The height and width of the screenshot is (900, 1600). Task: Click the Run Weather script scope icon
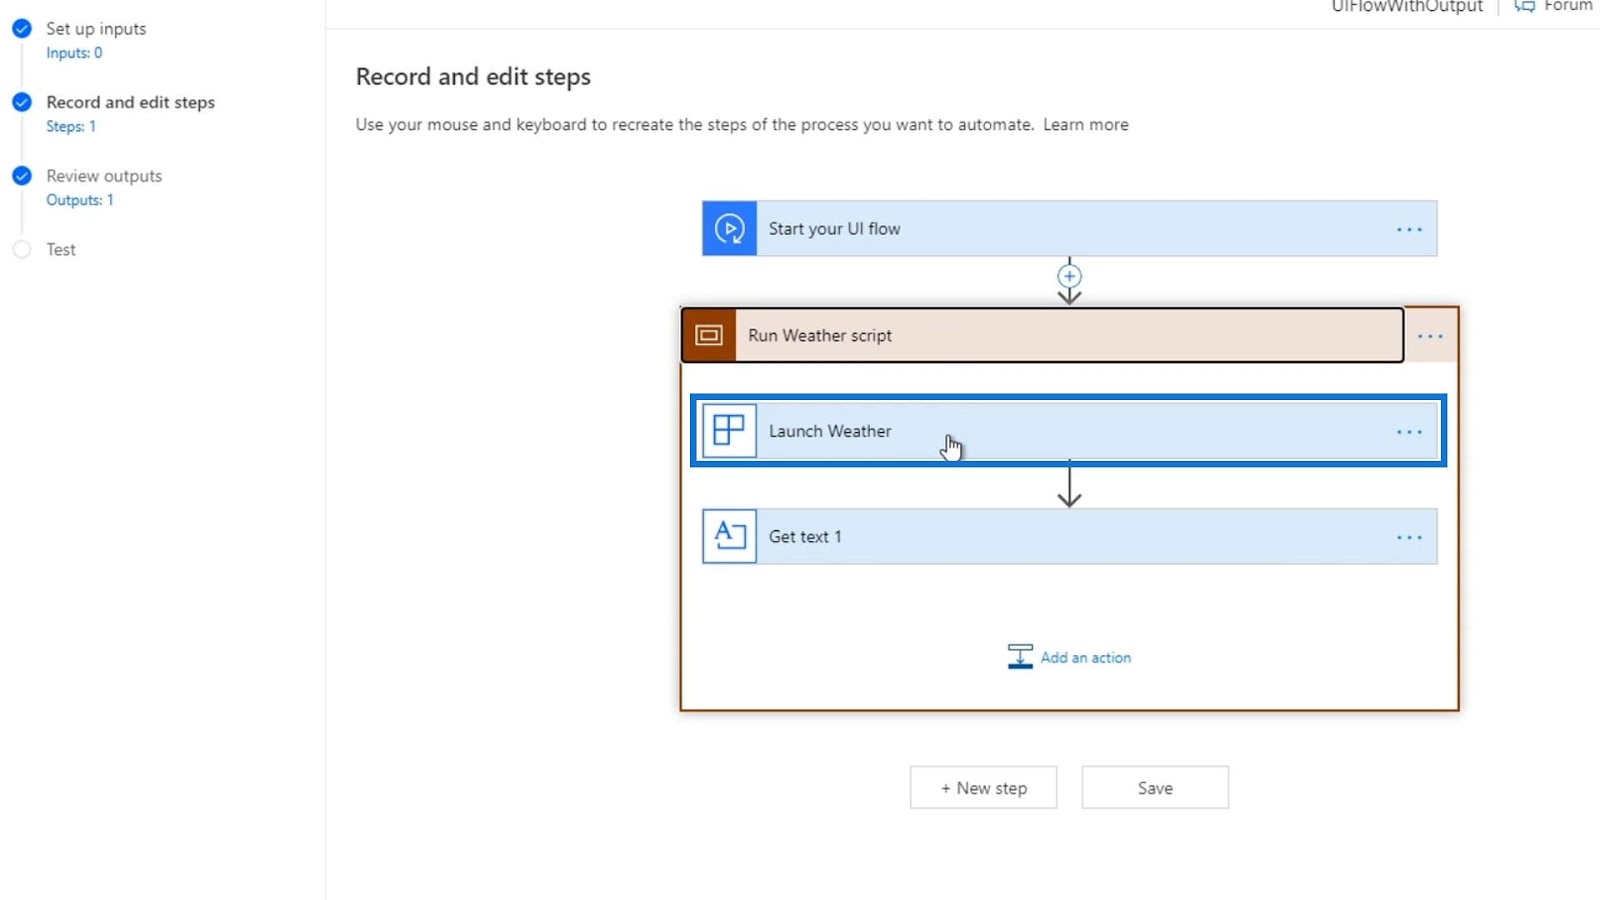pyautogui.click(x=709, y=335)
